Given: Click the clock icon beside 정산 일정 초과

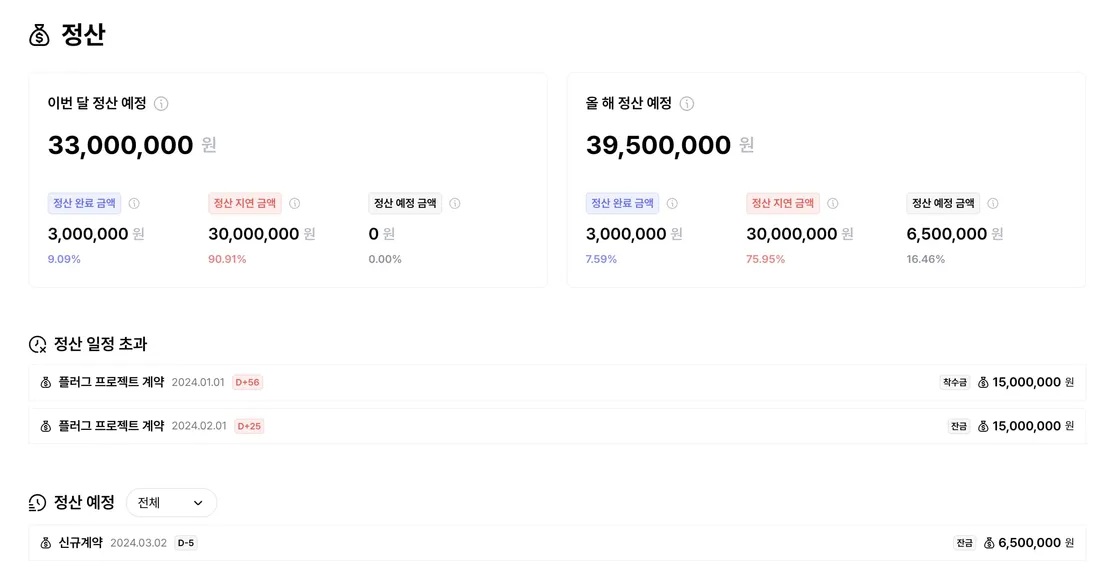Looking at the screenshot, I should point(37,345).
